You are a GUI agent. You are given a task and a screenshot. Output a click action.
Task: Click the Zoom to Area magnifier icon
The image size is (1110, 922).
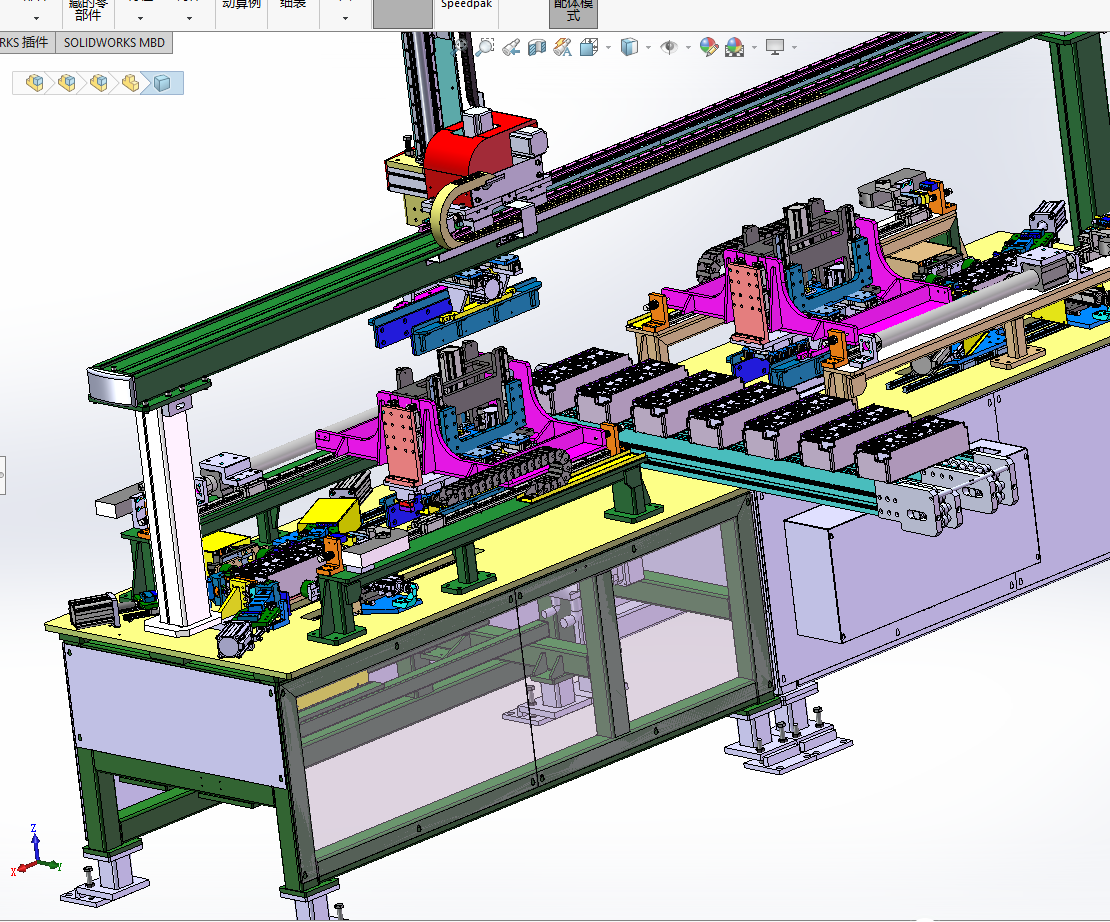click(485, 47)
